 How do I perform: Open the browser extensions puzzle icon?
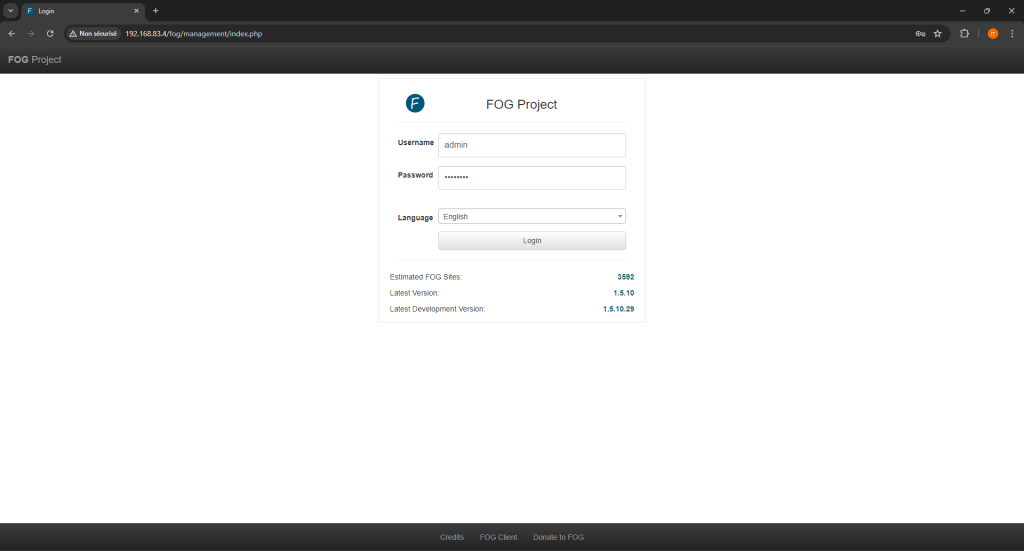click(x=965, y=33)
